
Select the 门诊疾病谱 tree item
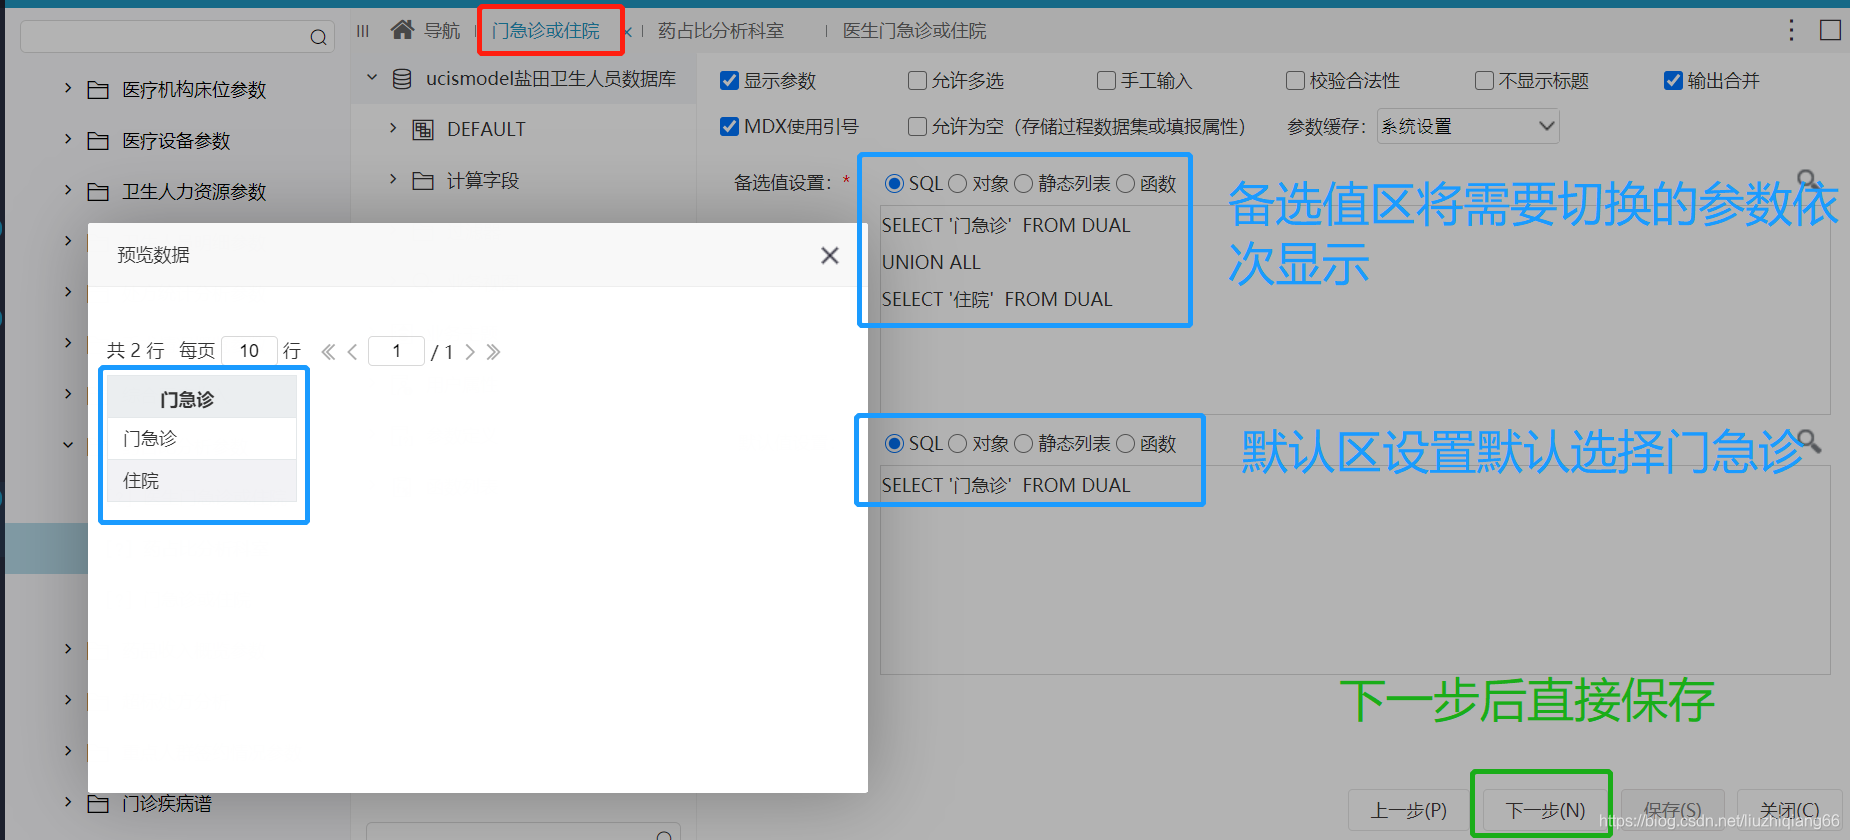(x=167, y=804)
